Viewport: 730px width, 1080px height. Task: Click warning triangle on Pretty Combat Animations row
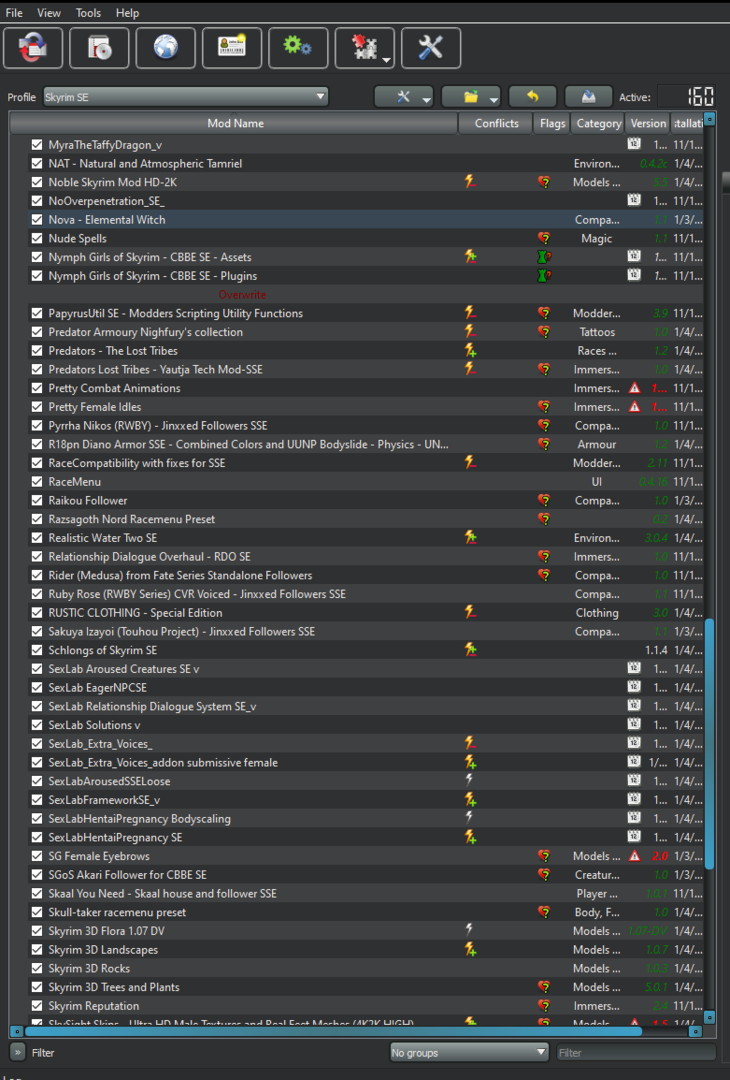635,388
